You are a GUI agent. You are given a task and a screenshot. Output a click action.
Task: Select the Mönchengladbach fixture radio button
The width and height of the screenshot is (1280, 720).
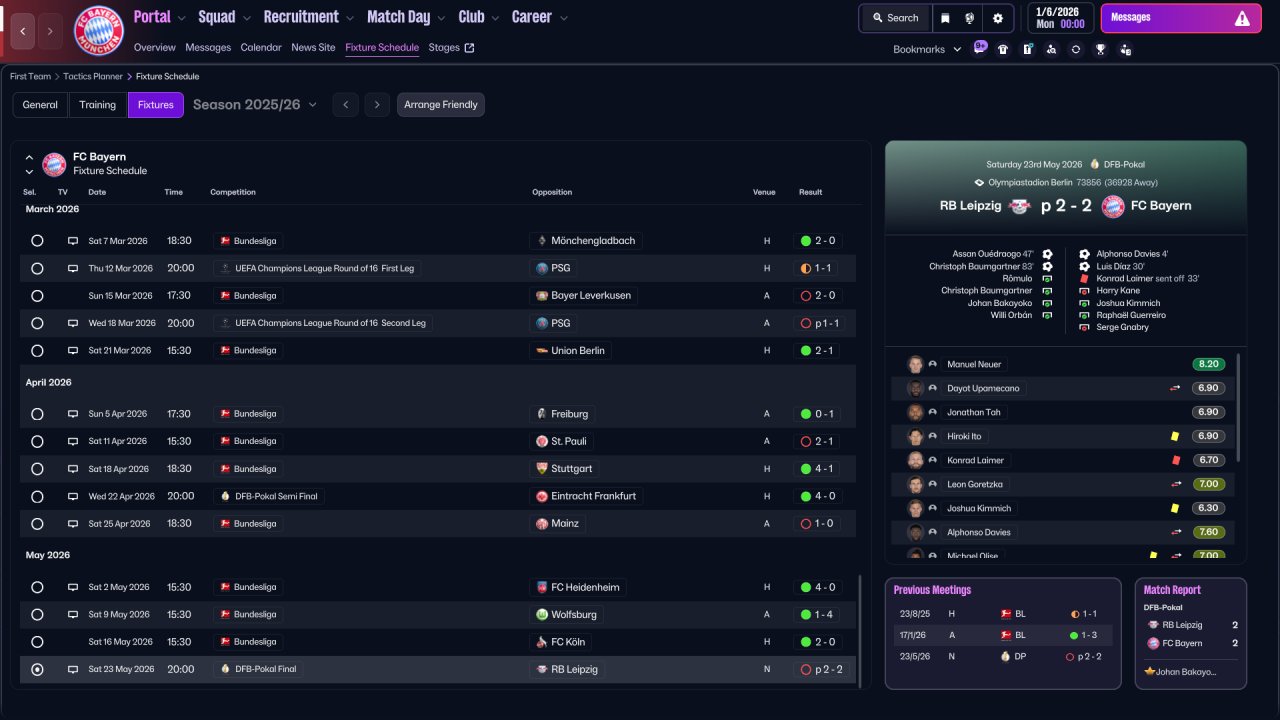point(37,241)
